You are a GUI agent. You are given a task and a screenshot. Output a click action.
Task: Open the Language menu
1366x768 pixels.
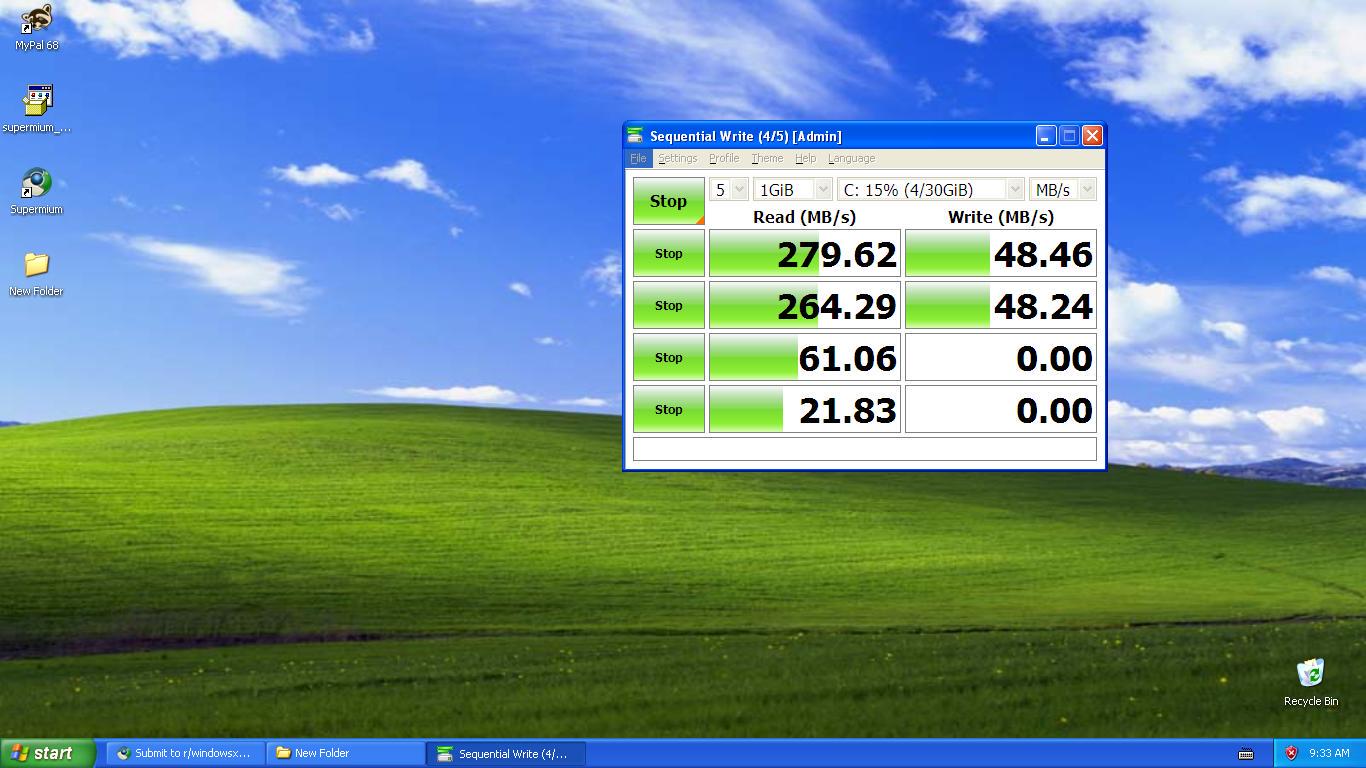(x=851, y=158)
